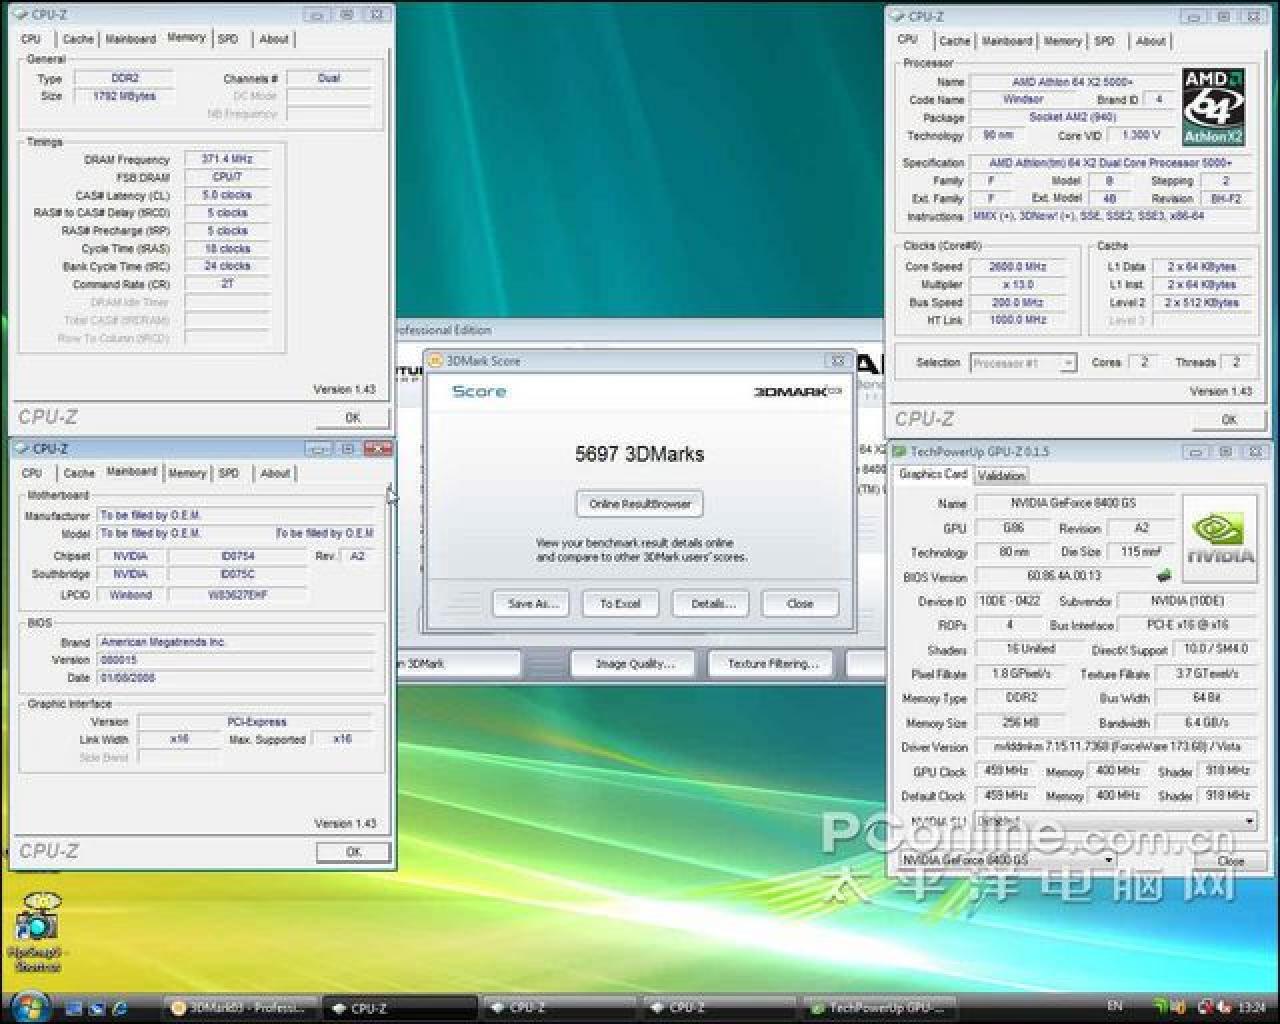Viewport: 1280px width, 1024px height.
Task: Click Online ResultBrowser button
Action: click(x=640, y=504)
